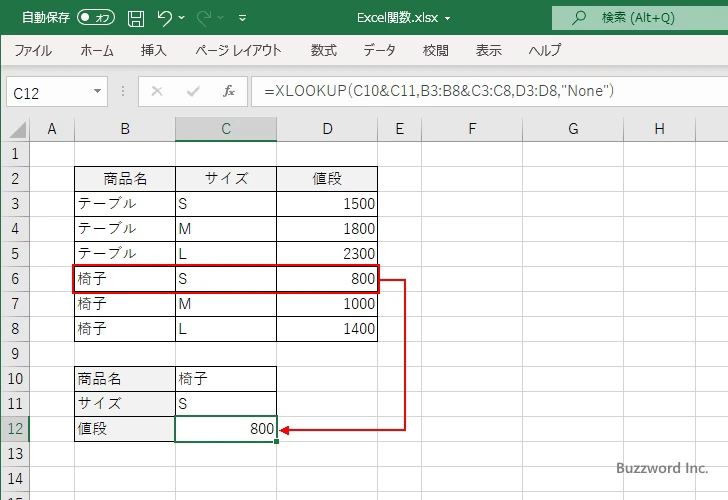Image resolution: width=728 pixels, height=500 pixels.
Task: Select row 12 header
Action: point(15,429)
